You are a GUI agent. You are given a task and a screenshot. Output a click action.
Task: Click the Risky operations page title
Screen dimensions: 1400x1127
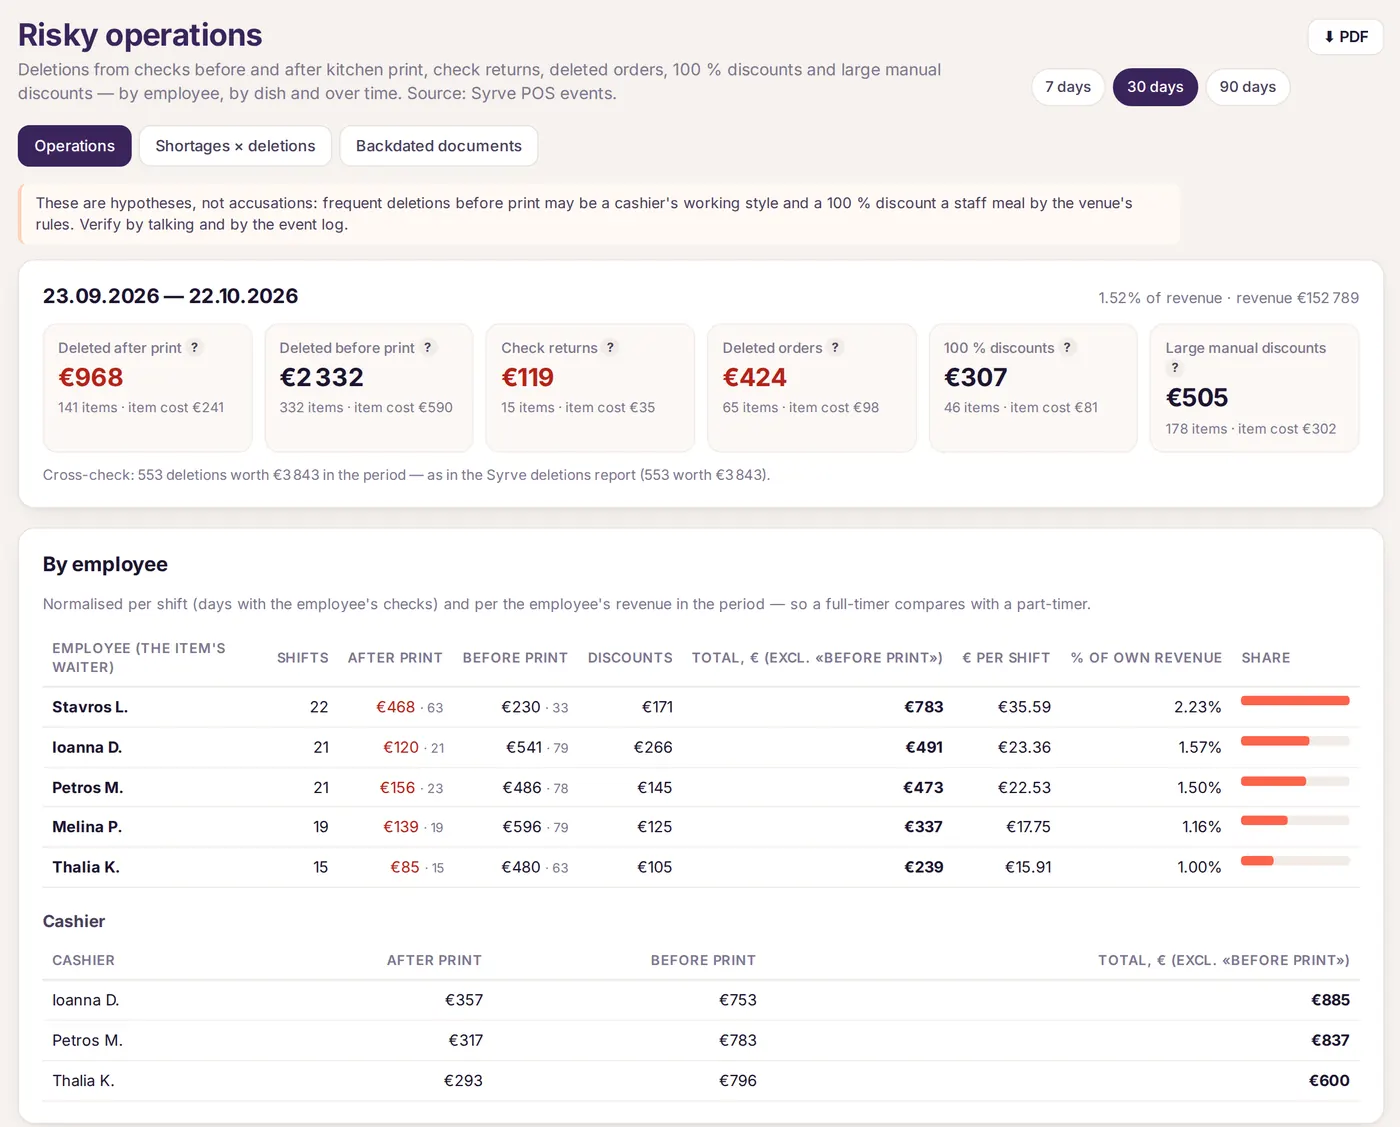click(x=140, y=35)
